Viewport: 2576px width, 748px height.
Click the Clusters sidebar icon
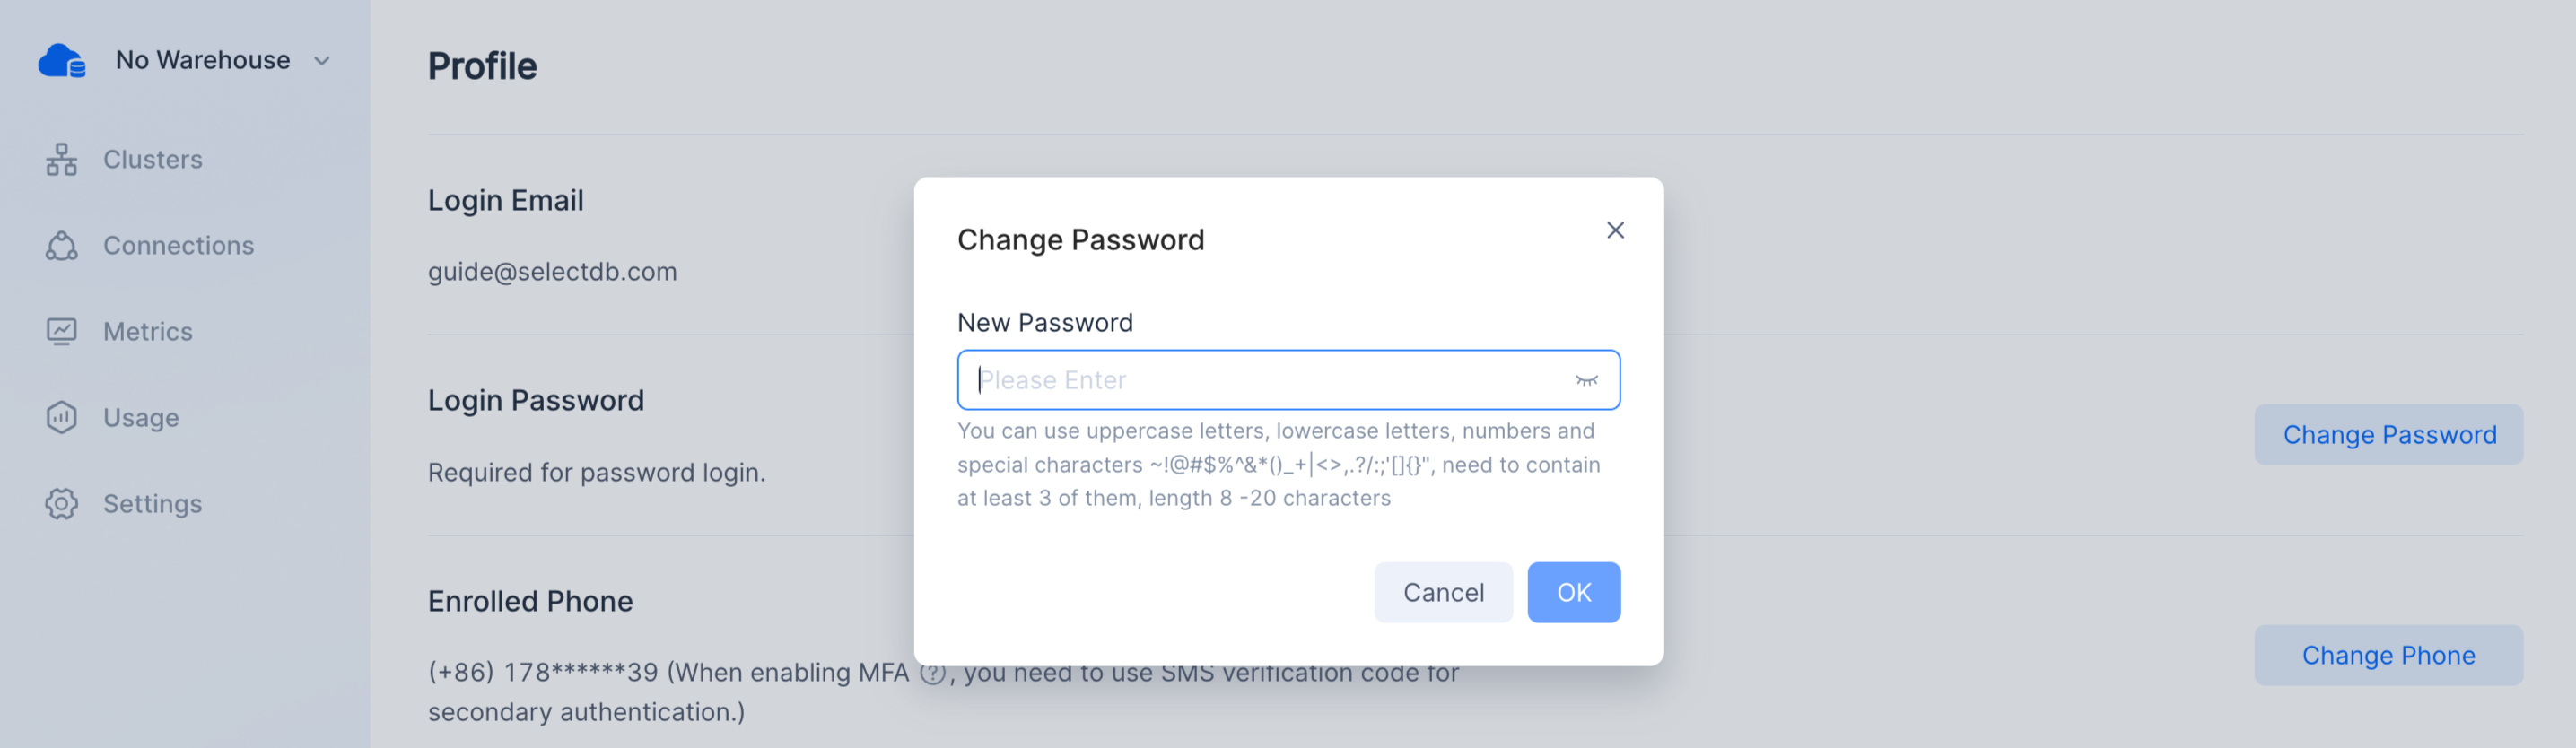(61, 159)
